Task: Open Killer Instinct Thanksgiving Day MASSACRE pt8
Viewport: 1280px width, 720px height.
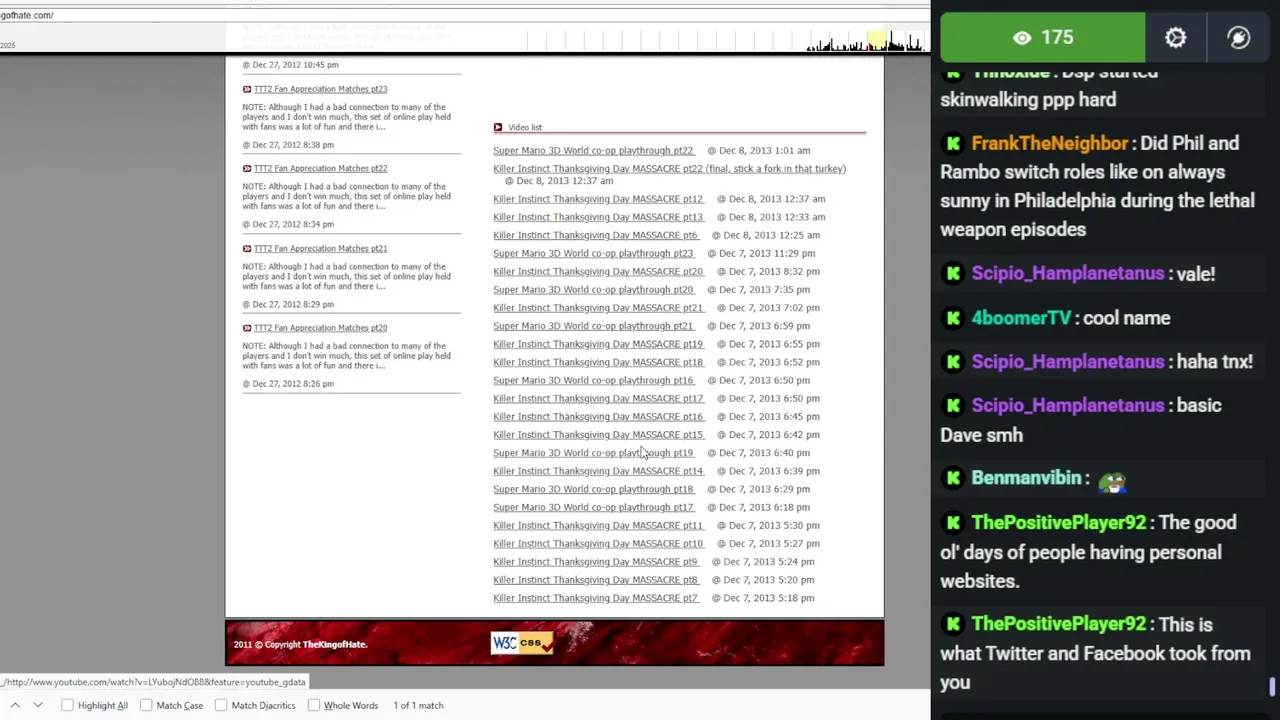Action: (595, 580)
